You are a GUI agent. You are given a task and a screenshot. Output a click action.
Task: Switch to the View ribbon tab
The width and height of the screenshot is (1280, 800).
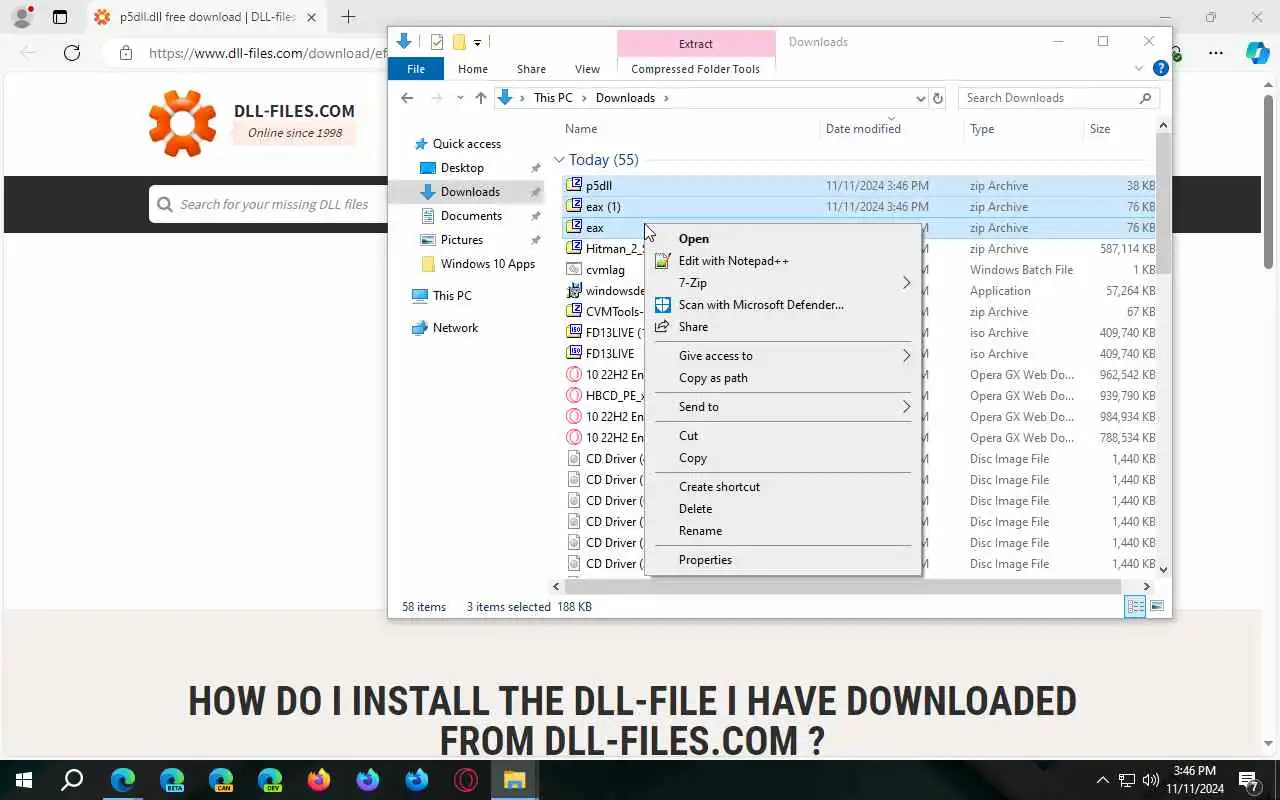(587, 69)
